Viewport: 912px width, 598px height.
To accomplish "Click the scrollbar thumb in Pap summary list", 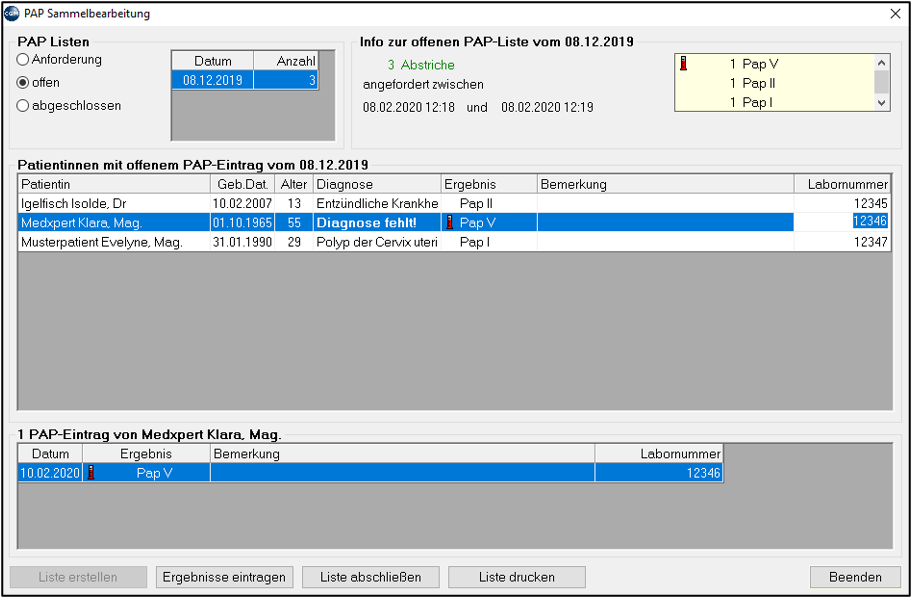I will pos(882,82).
